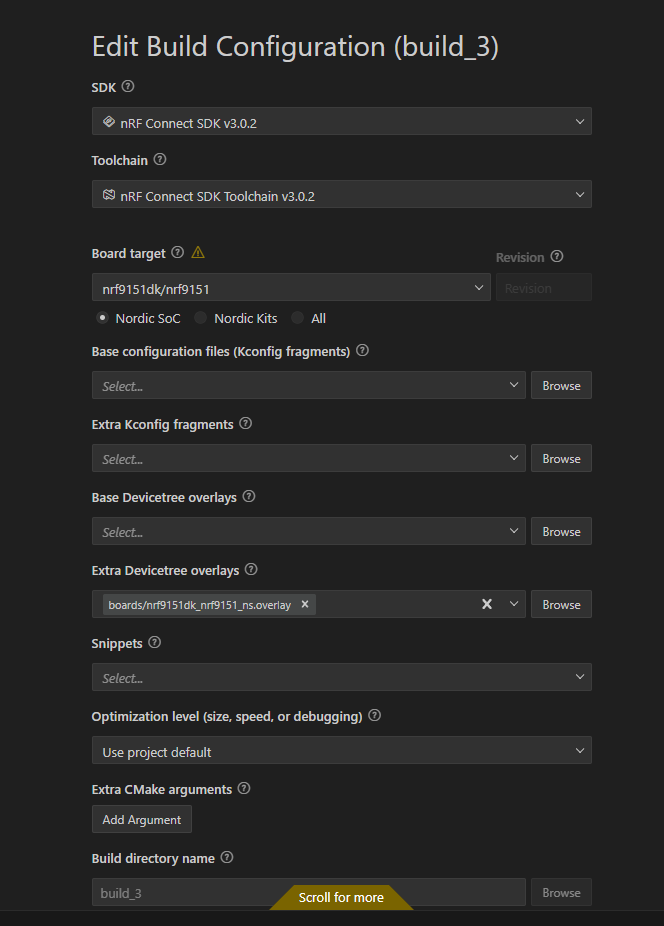This screenshot has width=664, height=926.
Task: Open the Board target dropdown
Action: coord(291,287)
